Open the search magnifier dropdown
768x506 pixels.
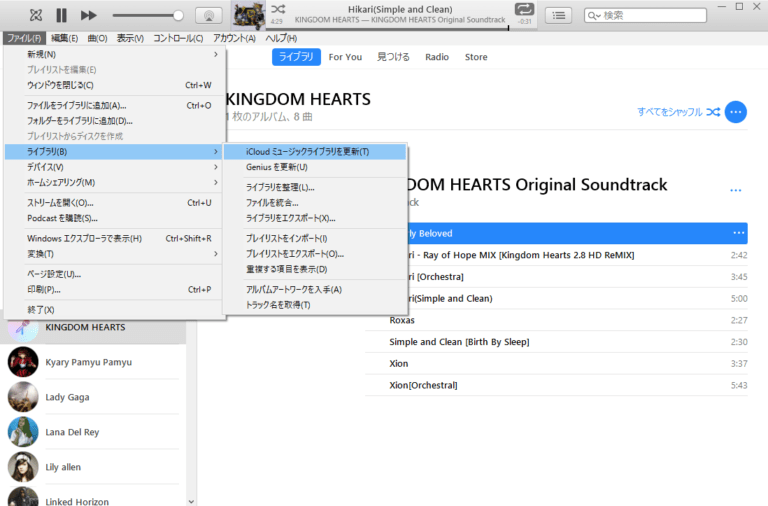594,16
